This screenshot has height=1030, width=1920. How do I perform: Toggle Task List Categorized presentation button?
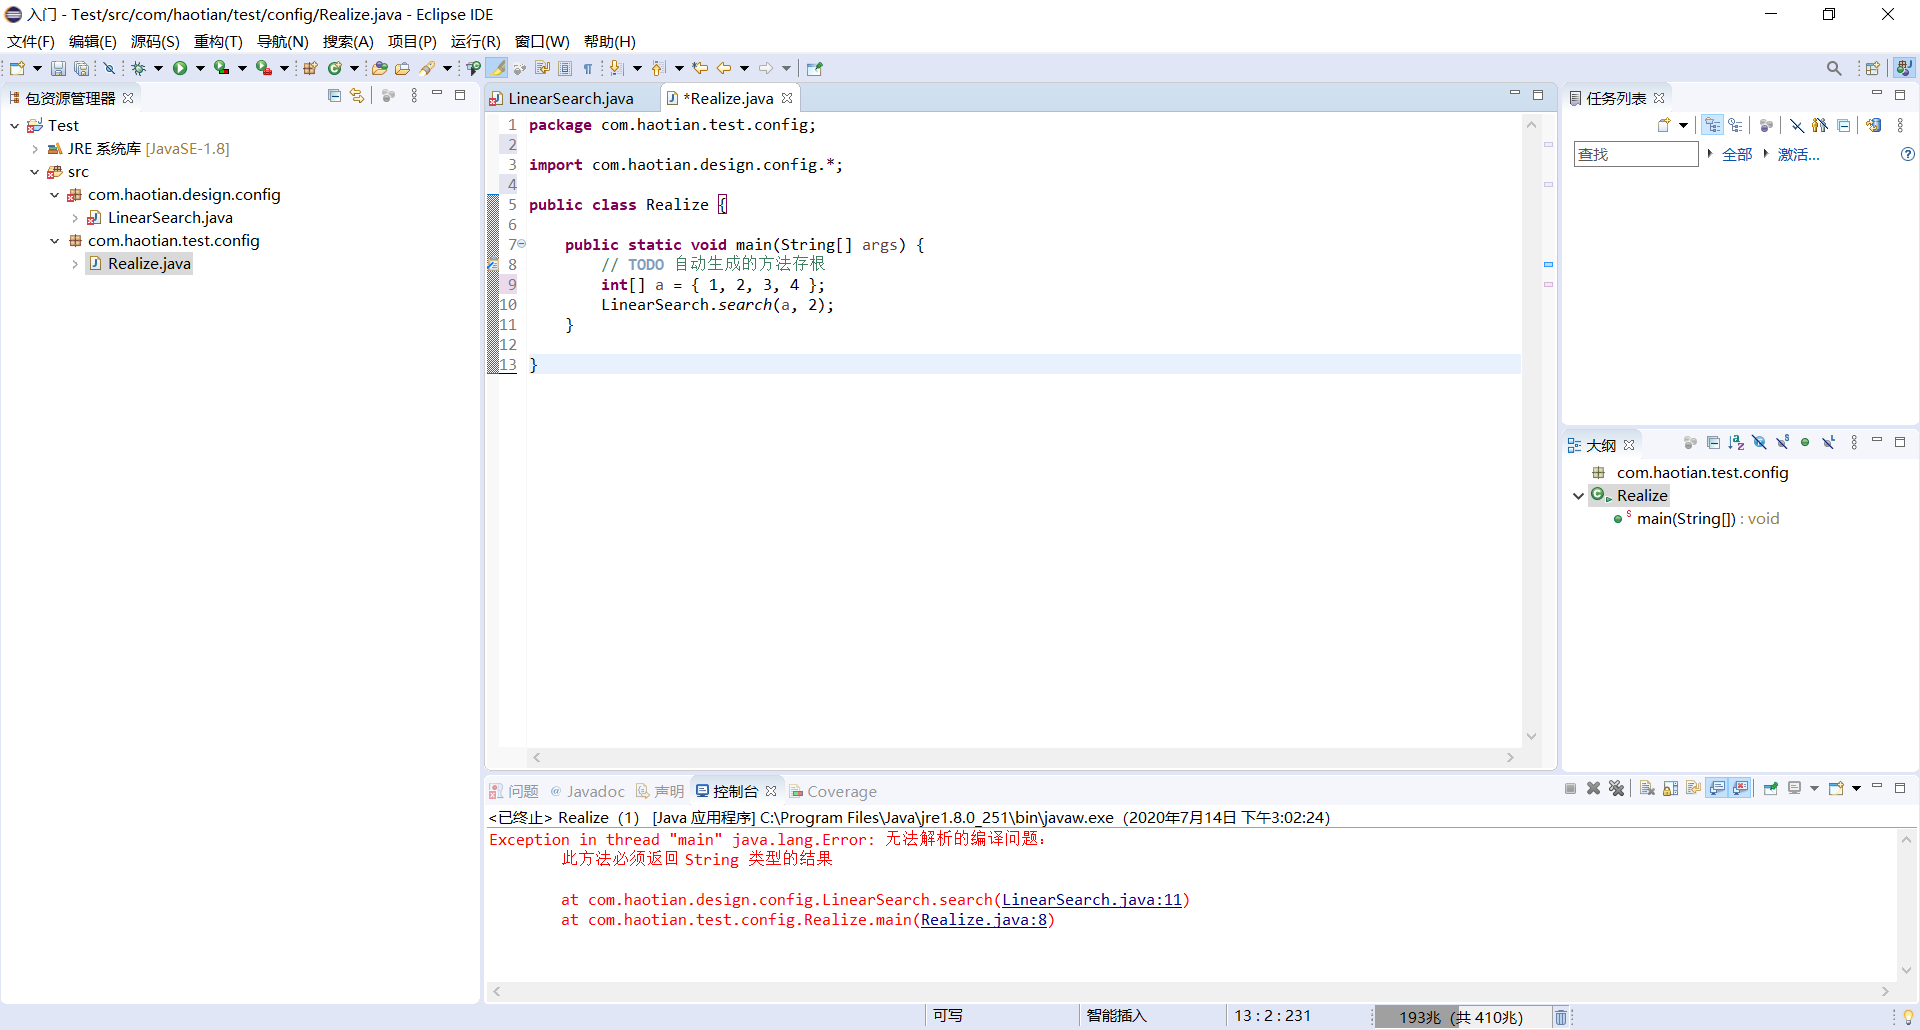pos(1713,125)
